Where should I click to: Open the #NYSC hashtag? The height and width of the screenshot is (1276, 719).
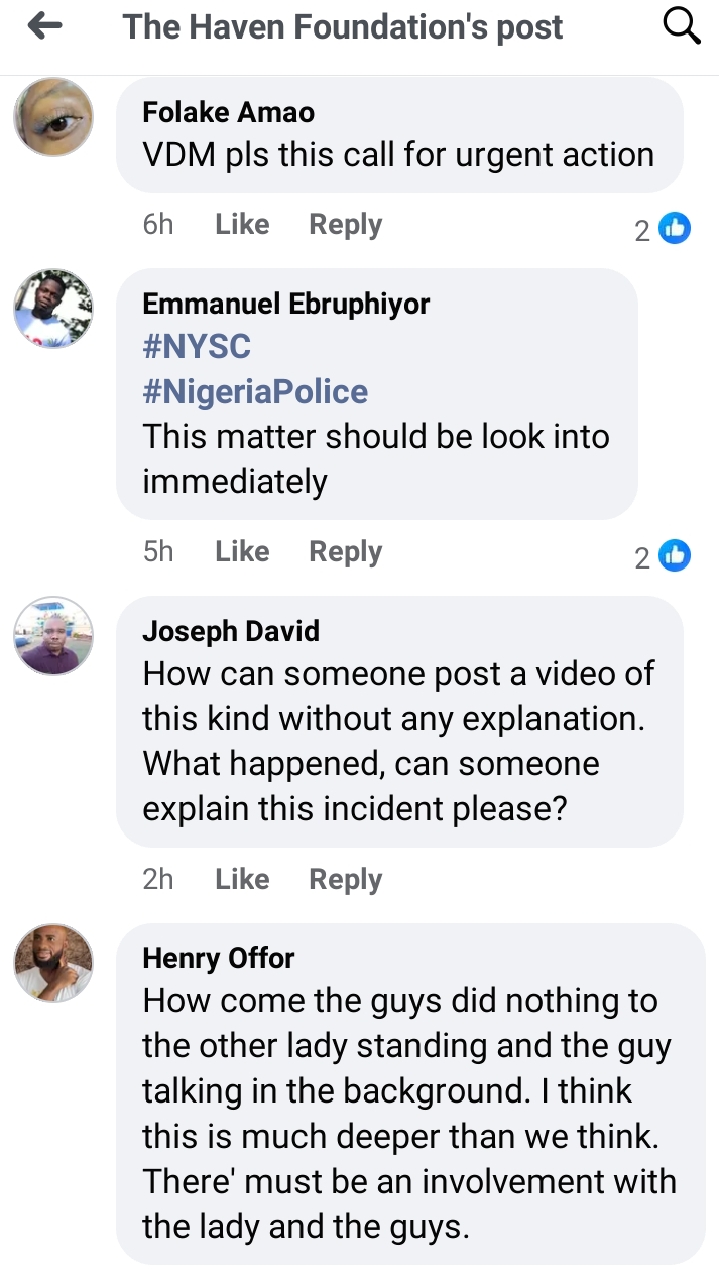[x=197, y=347]
